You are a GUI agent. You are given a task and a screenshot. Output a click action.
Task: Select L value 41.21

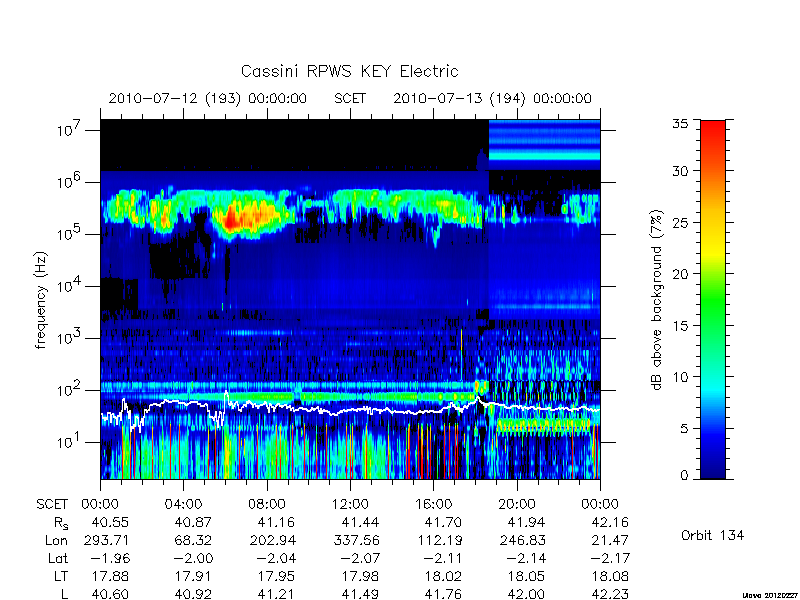276,594
